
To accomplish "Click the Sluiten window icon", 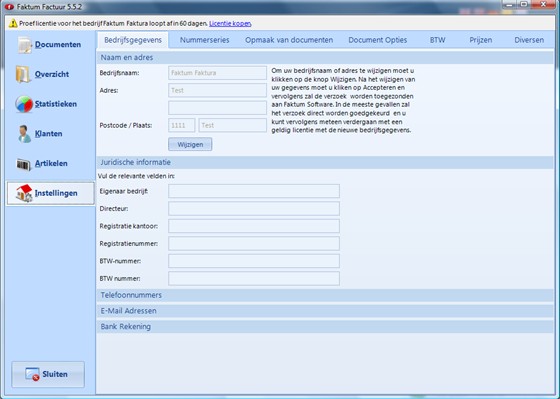I will [x=32, y=374].
